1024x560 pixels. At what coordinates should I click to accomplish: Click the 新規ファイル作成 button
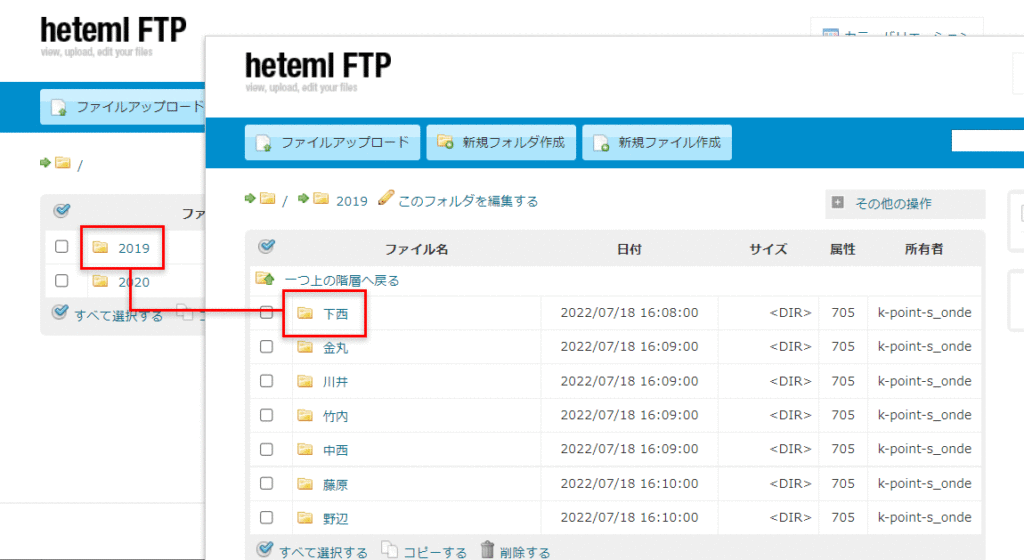tap(657, 143)
